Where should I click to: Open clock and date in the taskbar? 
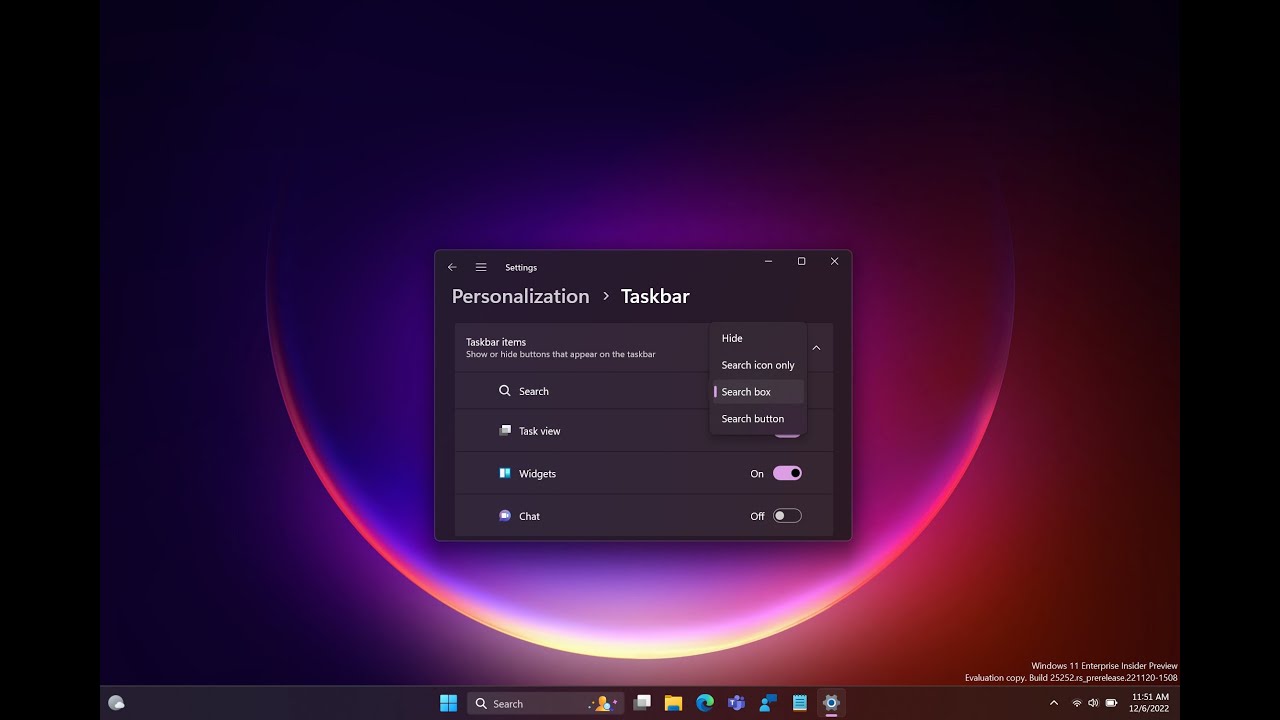coord(1149,702)
